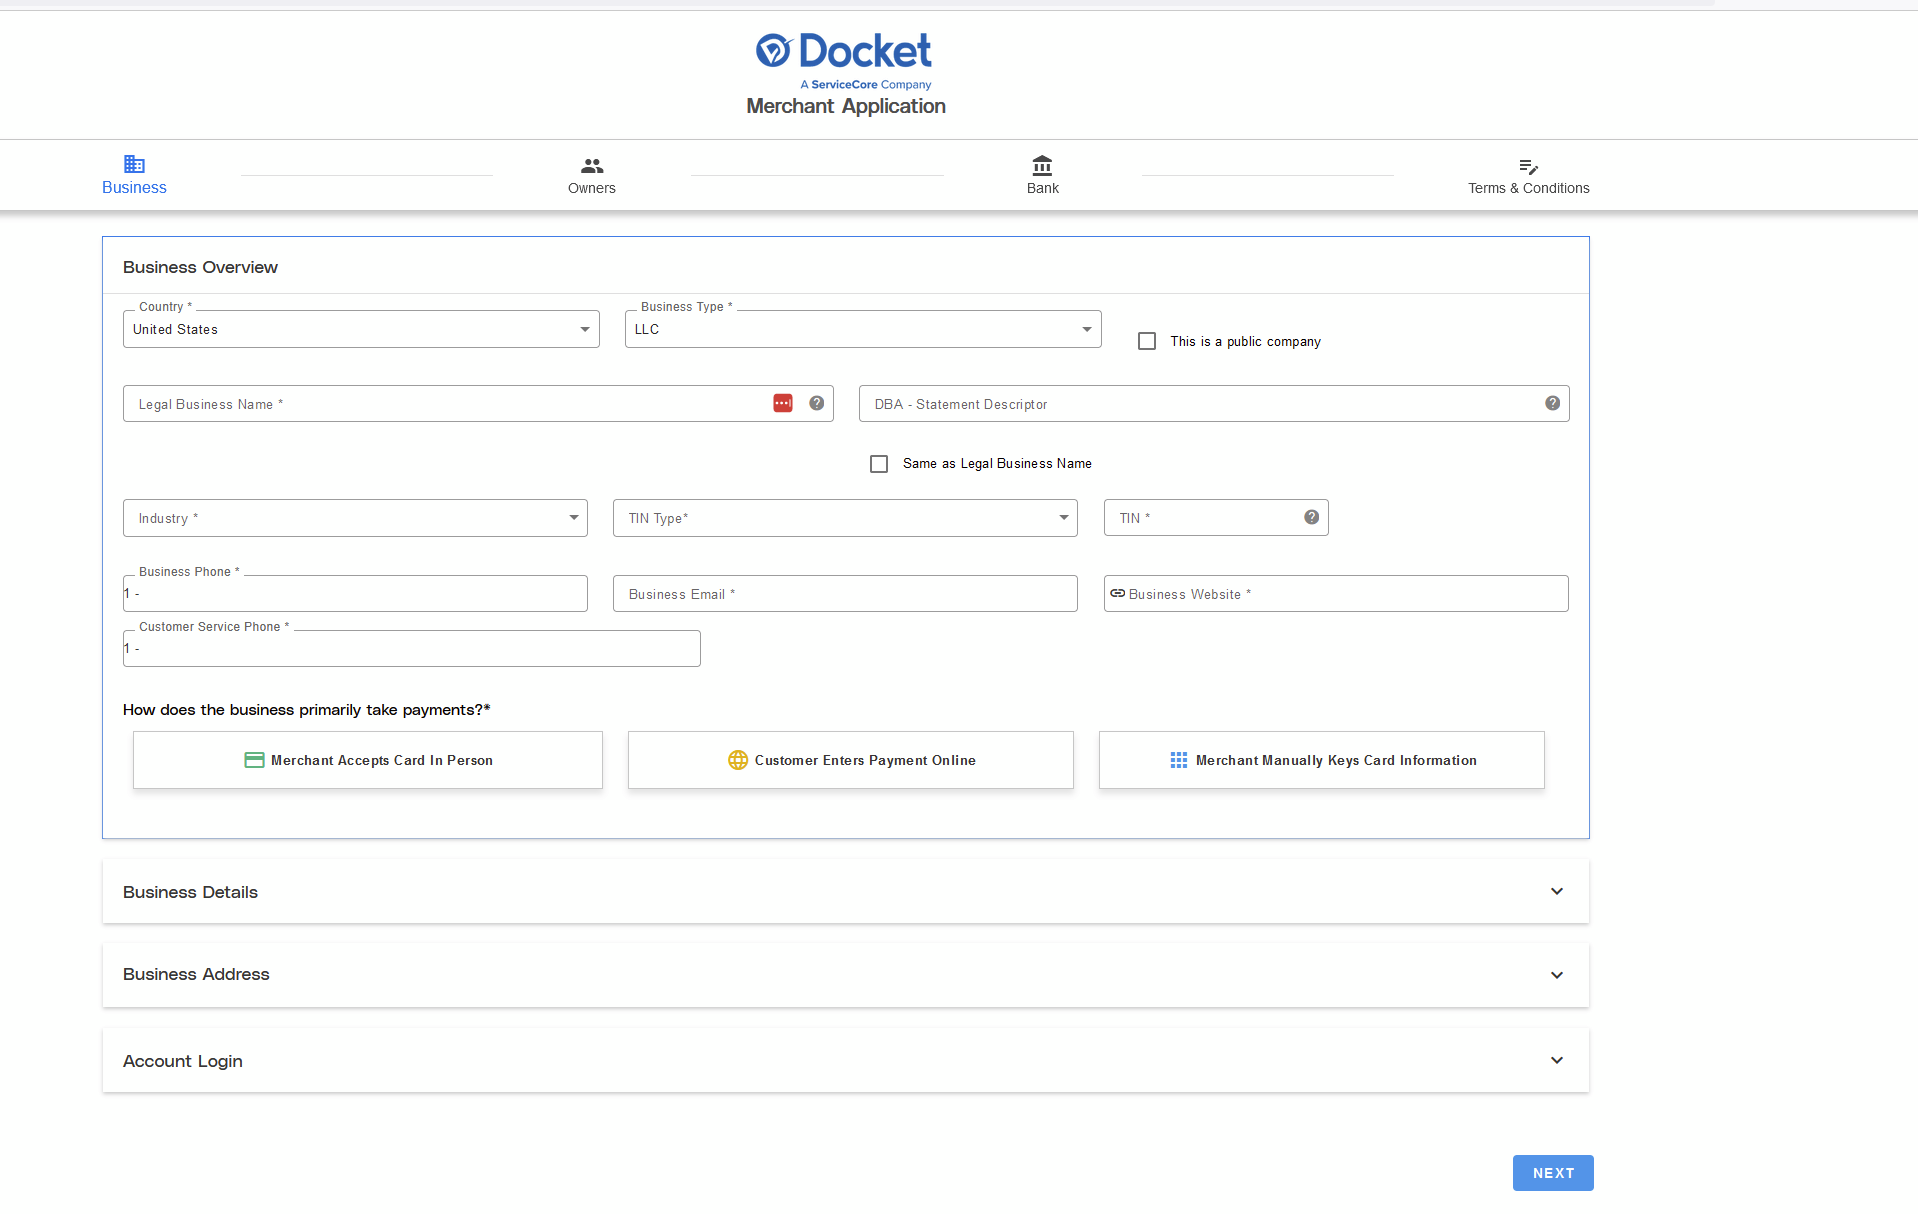Image resolution: width=1918 pixels, height=1214 pixels.
Task: Open the Country dropdown
Action: click(361, 329)
